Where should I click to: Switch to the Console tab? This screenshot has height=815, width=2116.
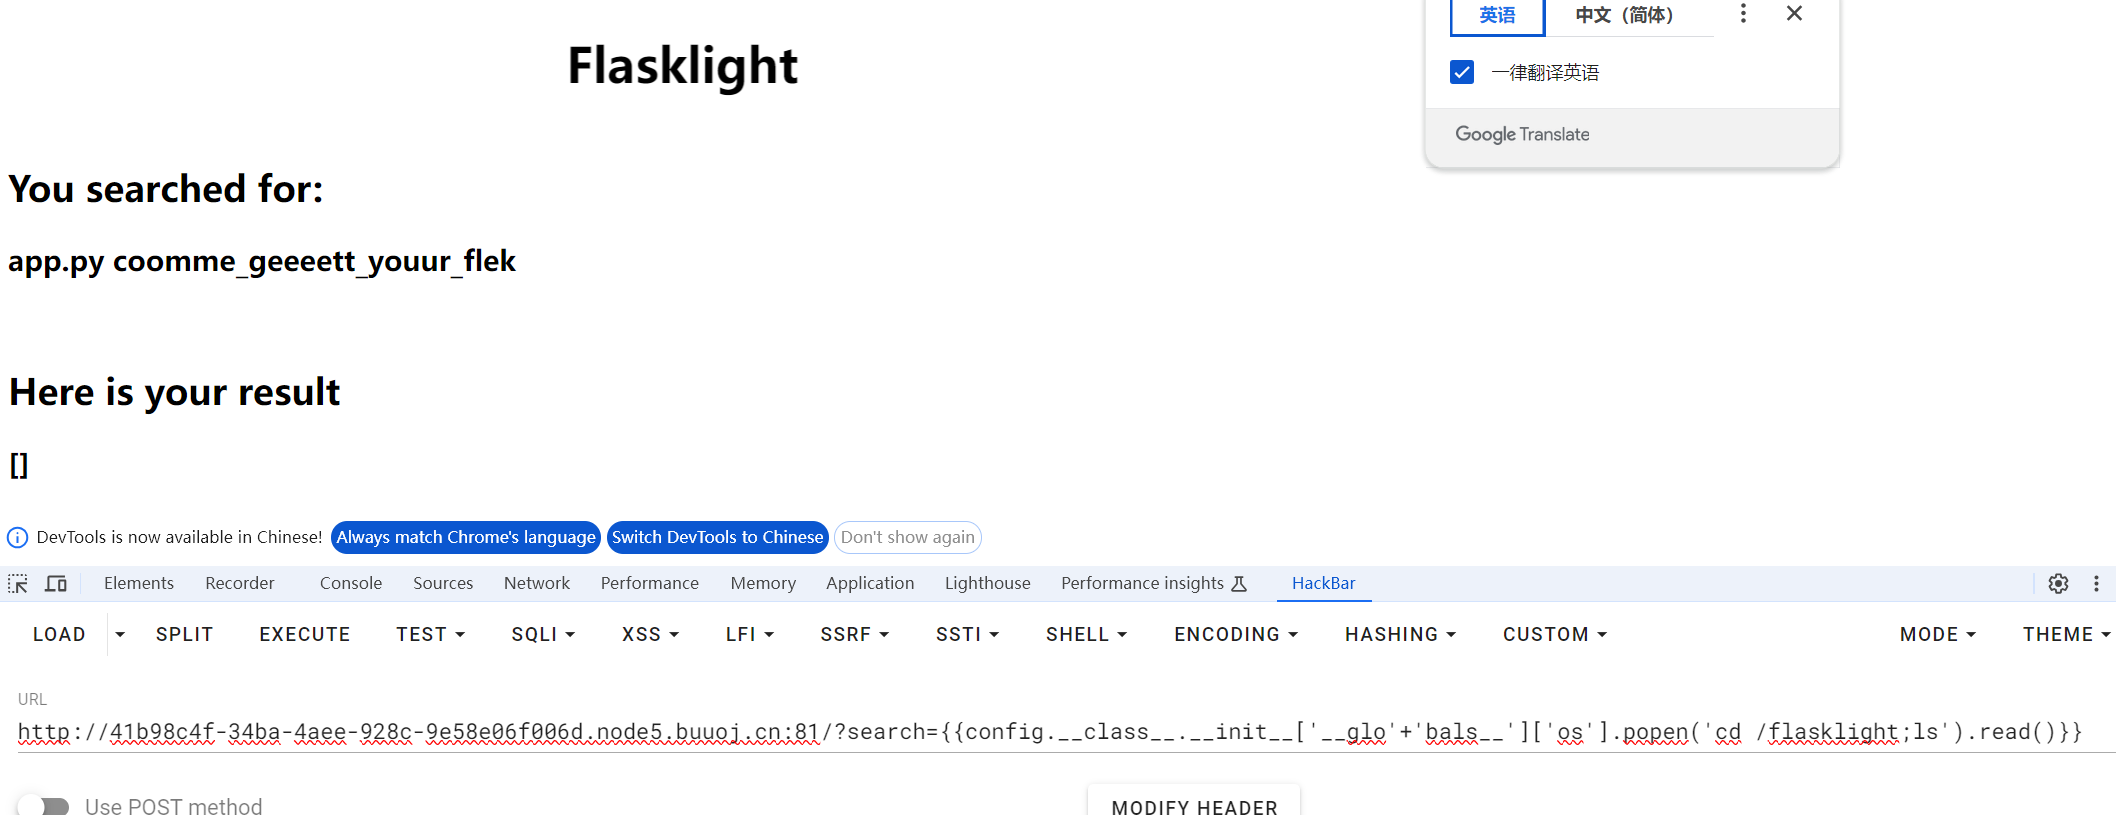tap(351, 583)
